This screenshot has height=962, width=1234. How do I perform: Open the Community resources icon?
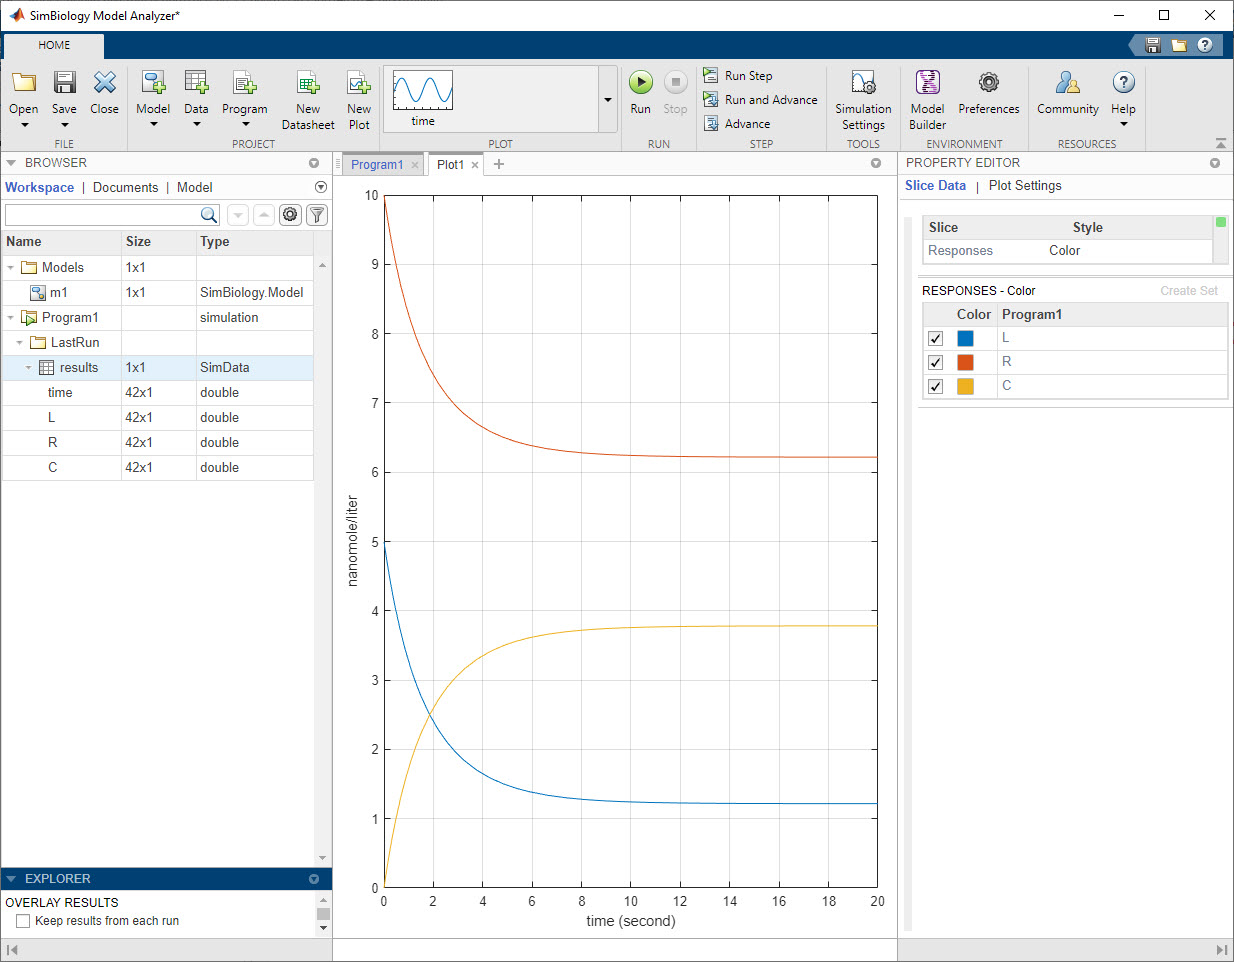(1067, 83)
